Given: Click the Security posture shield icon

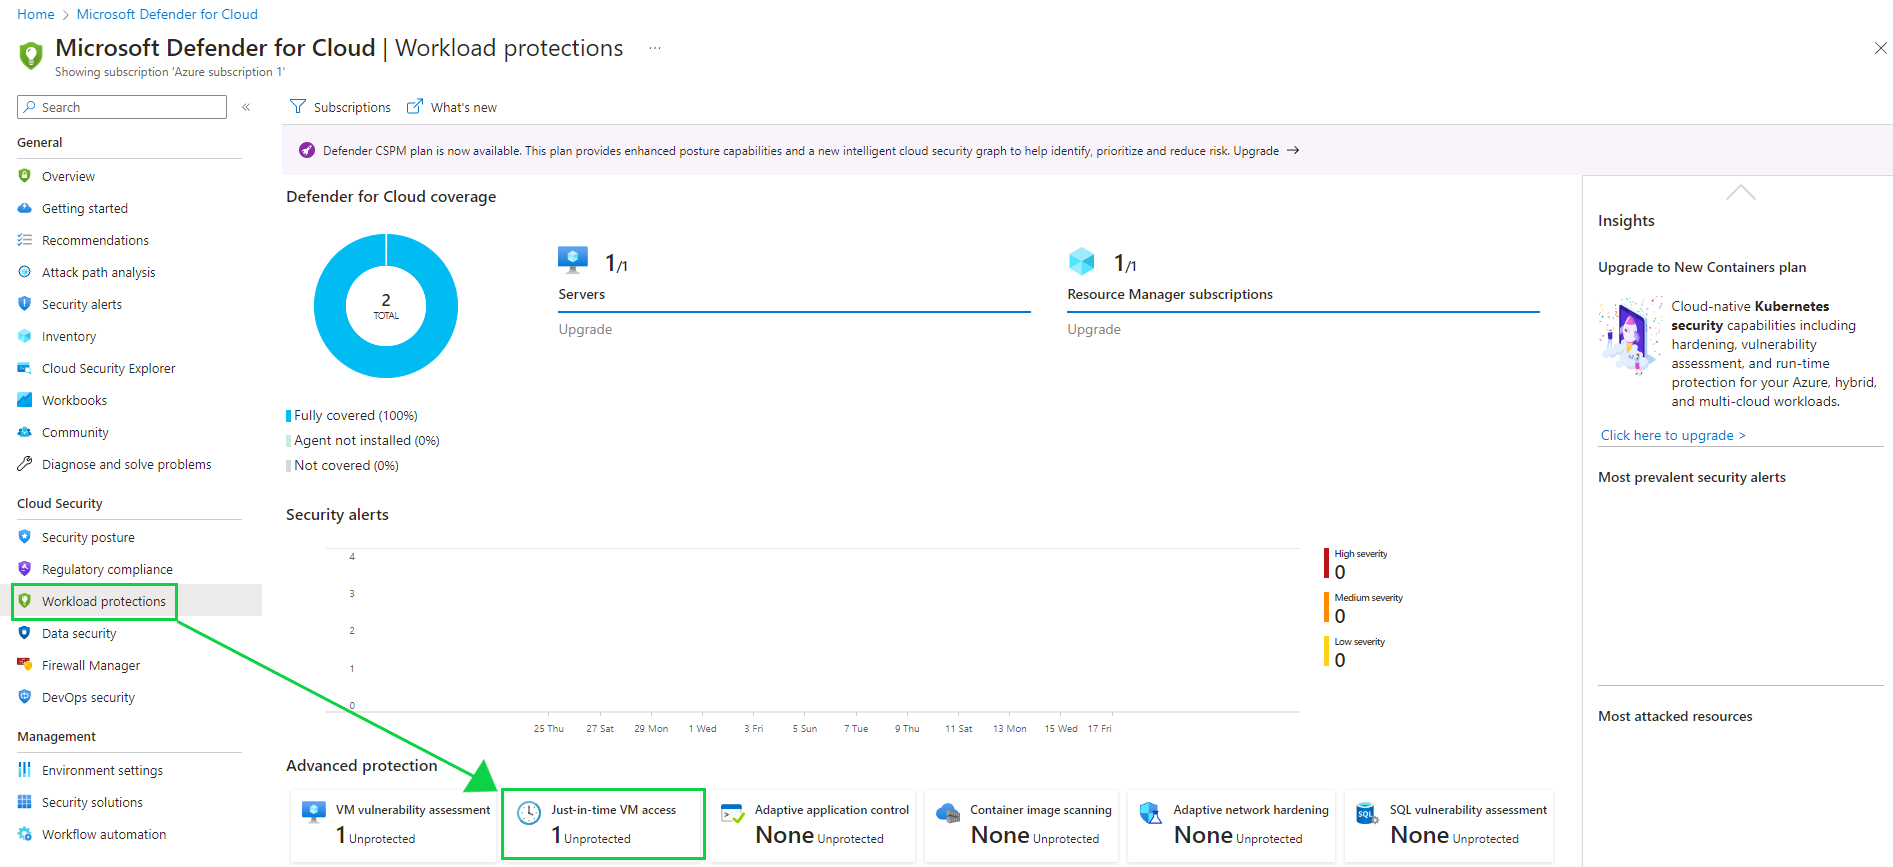Looking at the screenshot, I should pos(25,537).
